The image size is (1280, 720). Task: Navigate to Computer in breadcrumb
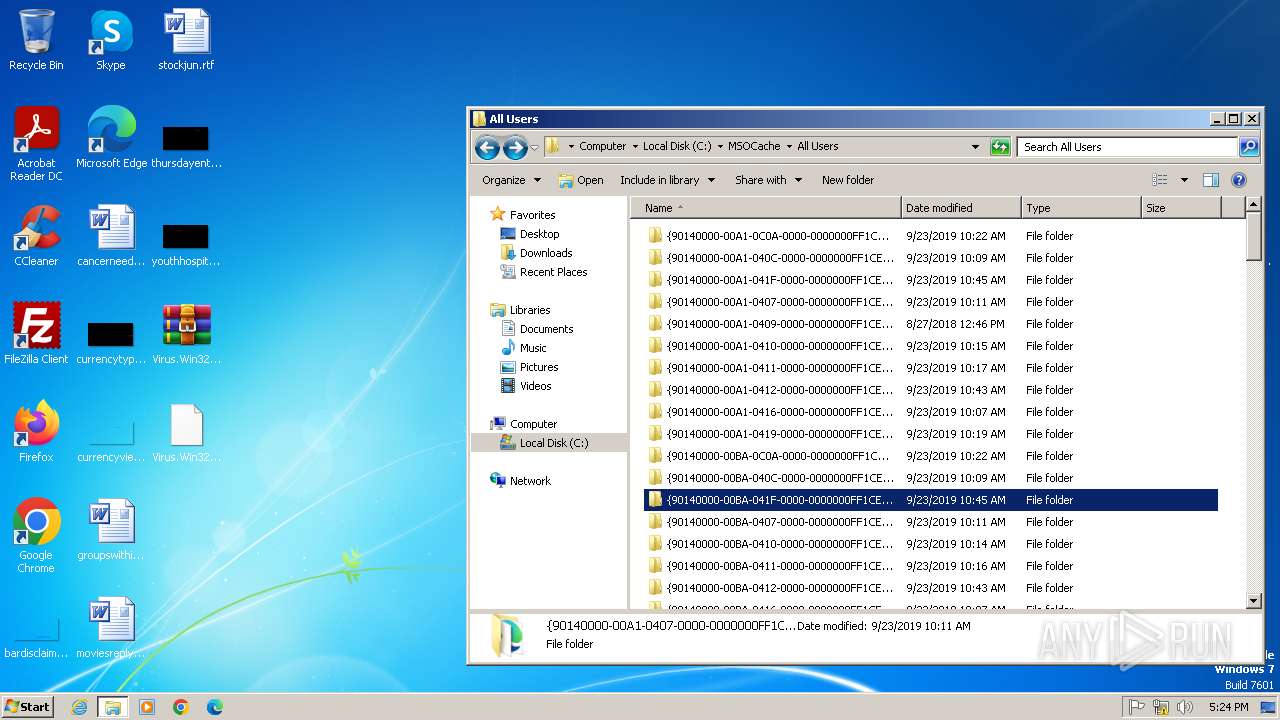(603, 146)
